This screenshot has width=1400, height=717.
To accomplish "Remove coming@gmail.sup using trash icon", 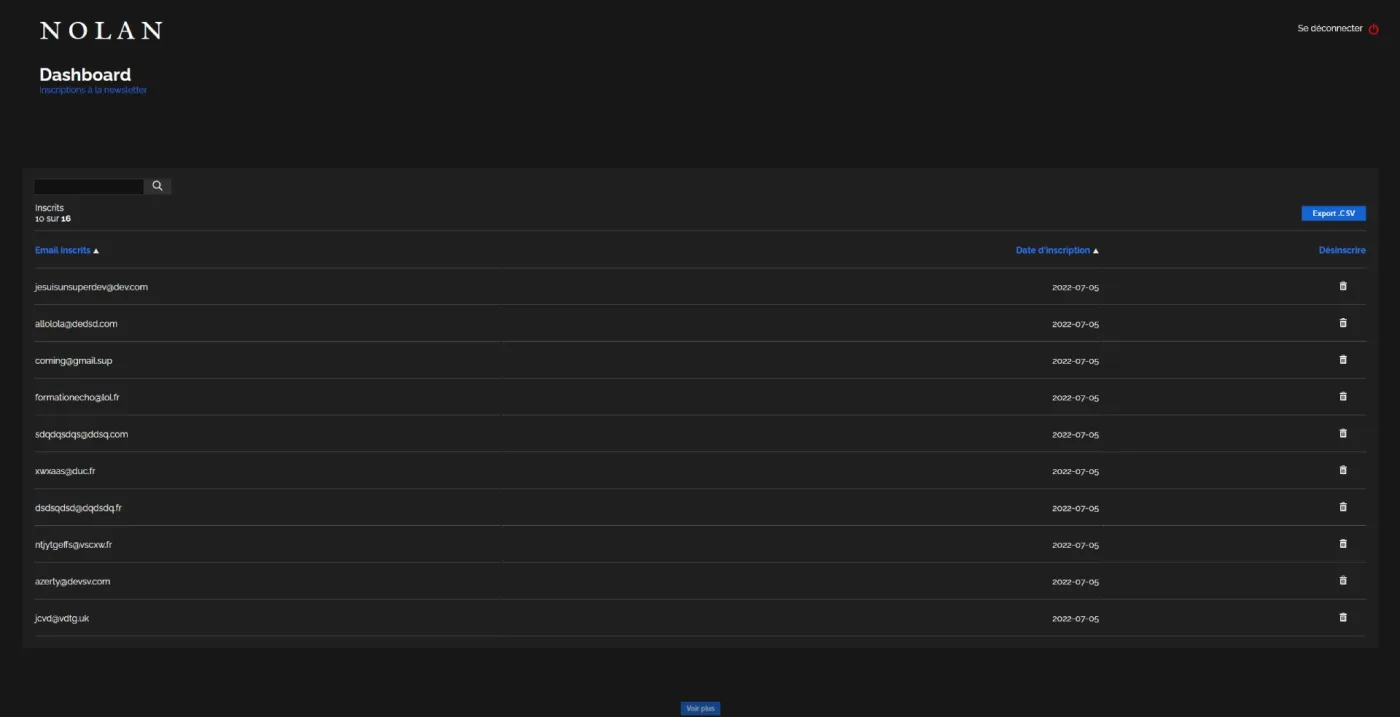I will point(1343,359).
